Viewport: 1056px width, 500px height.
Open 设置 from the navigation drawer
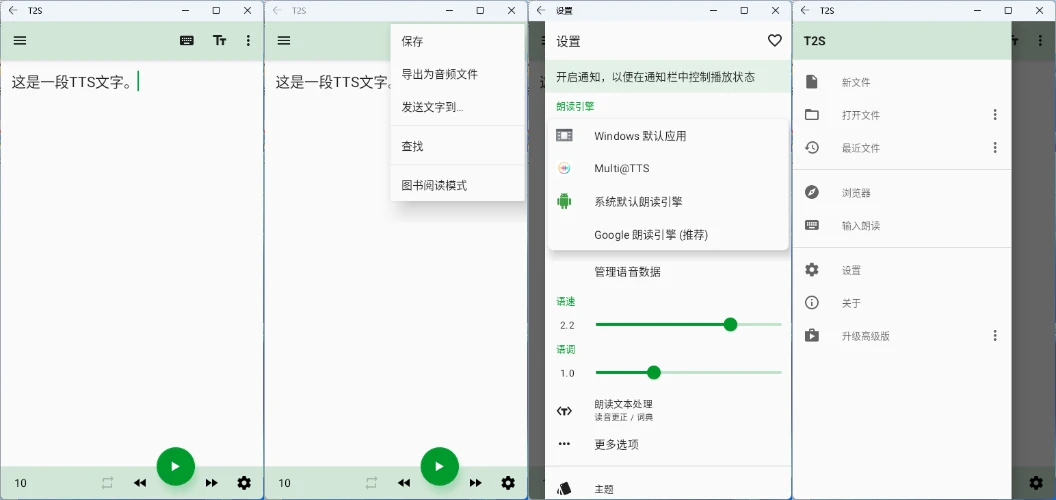pyautogui.click(x=850, y=270)
